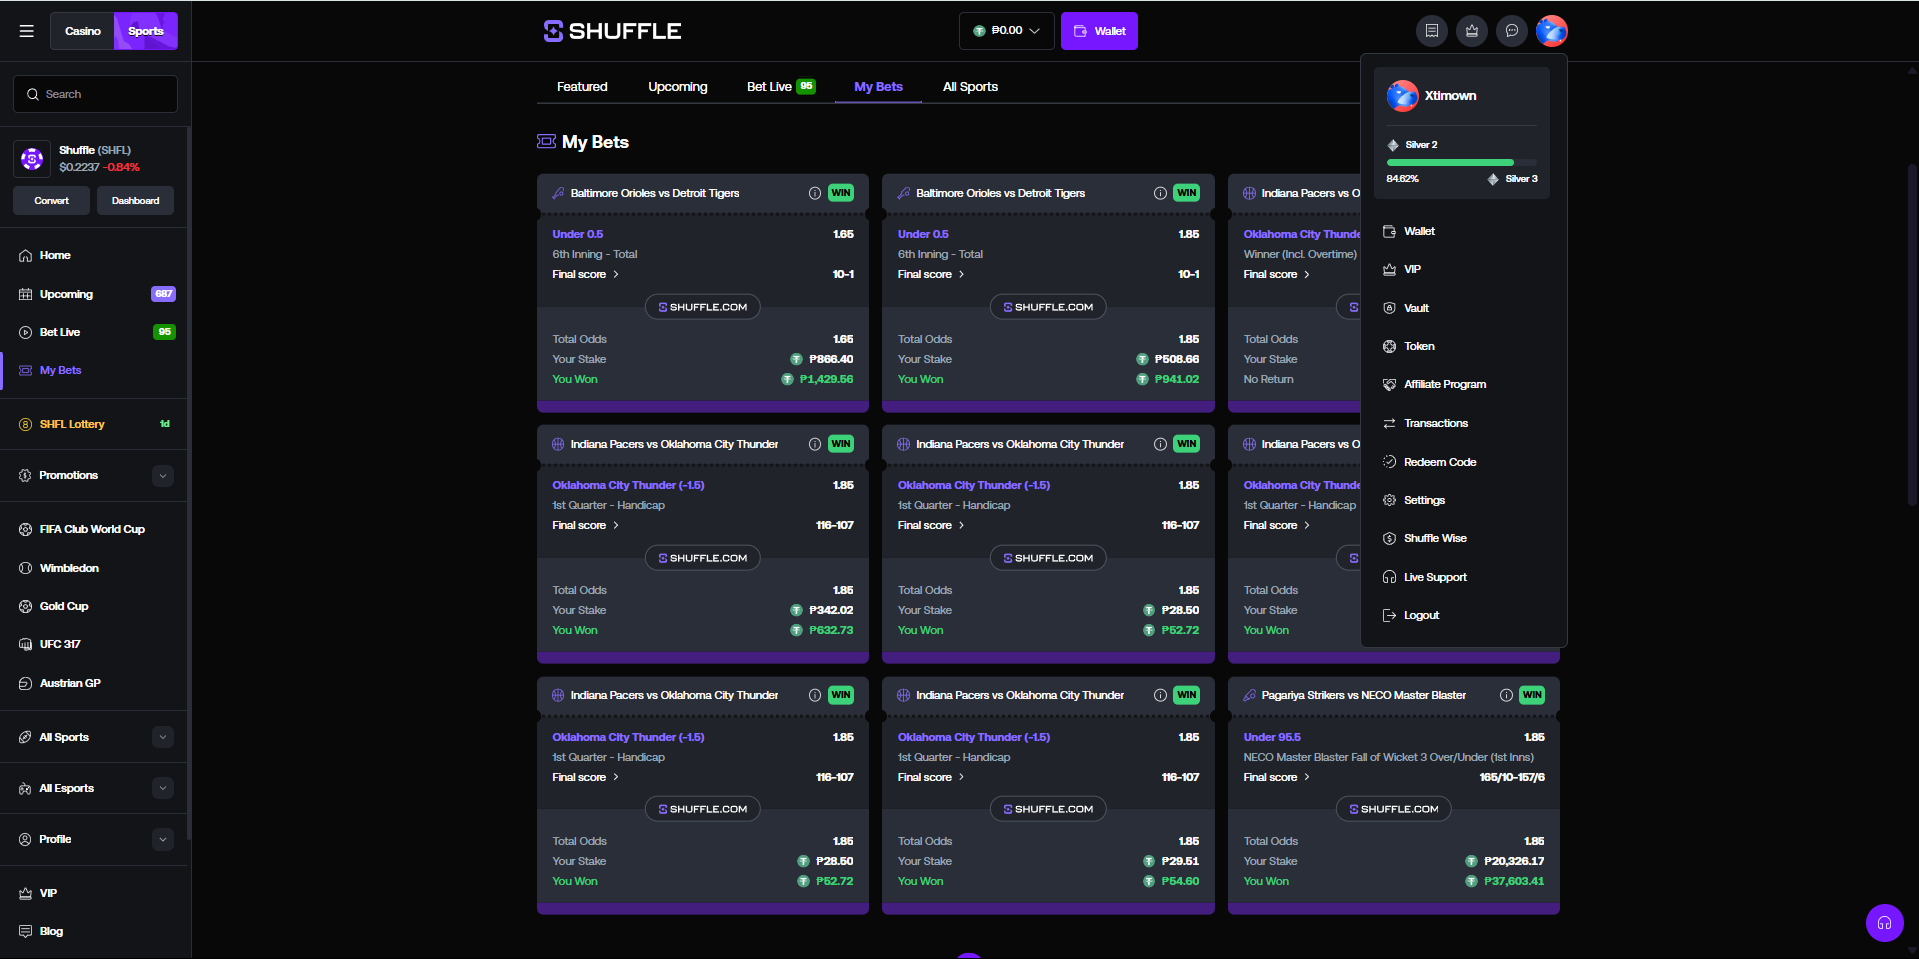Open the floating support headset button
This screenshot has width=1919, height=959.
(x=1884, y=923)
